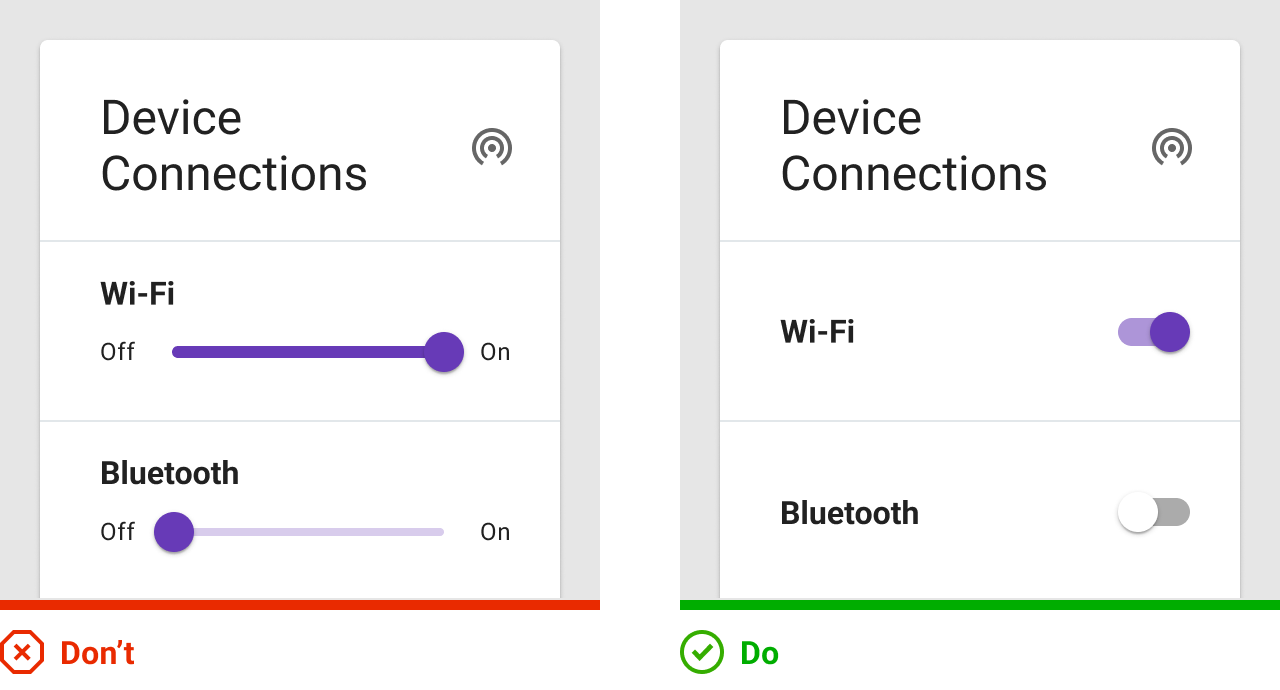Select the Wi-Fi label next to the toggle
Screen dimensions: 1280x690
[817, 331]
